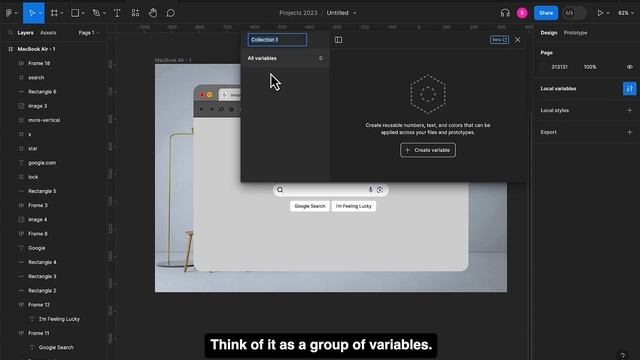Click I'm Feeling Lucky canvas button
640x360 pixels.
tap(354, 206)
